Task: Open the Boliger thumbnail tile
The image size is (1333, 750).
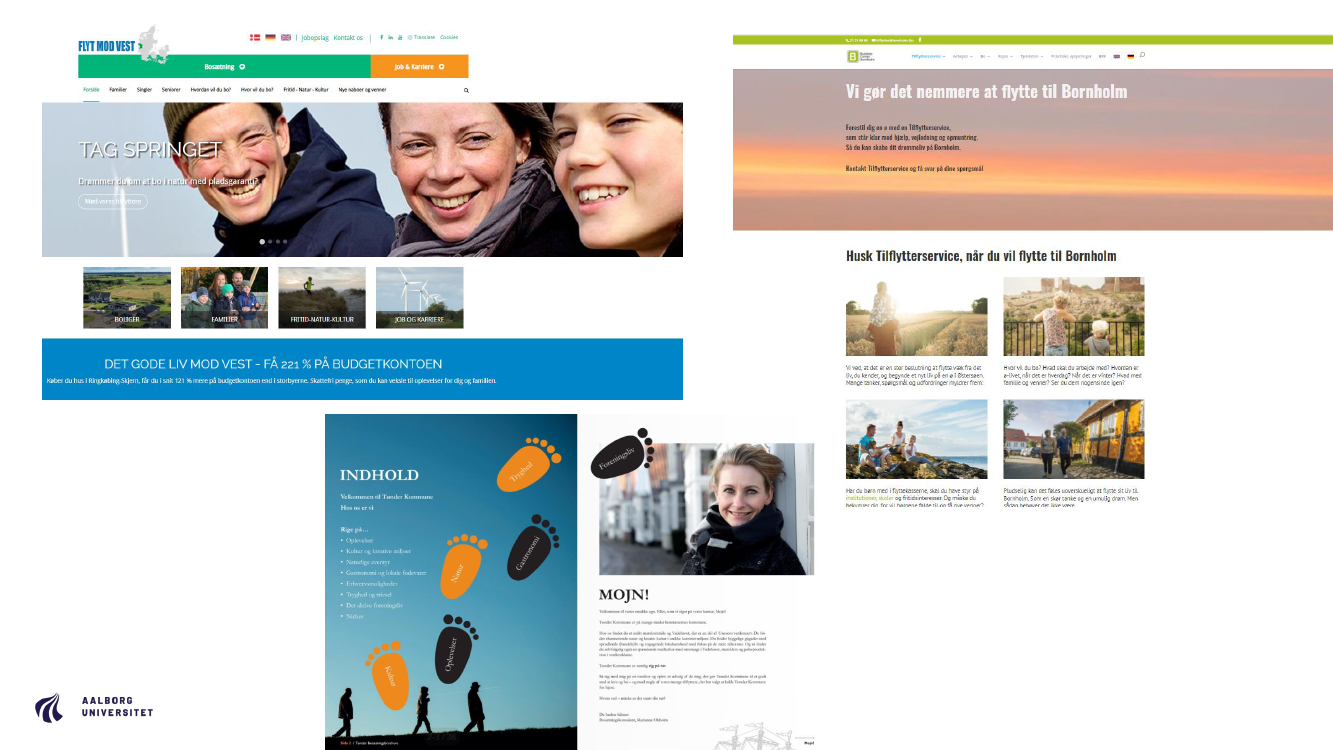Action: pos(126,298)
